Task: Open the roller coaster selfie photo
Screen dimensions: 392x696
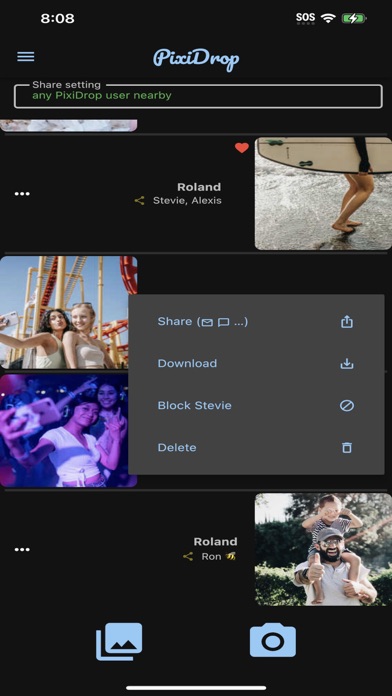Action: (68, 312)
